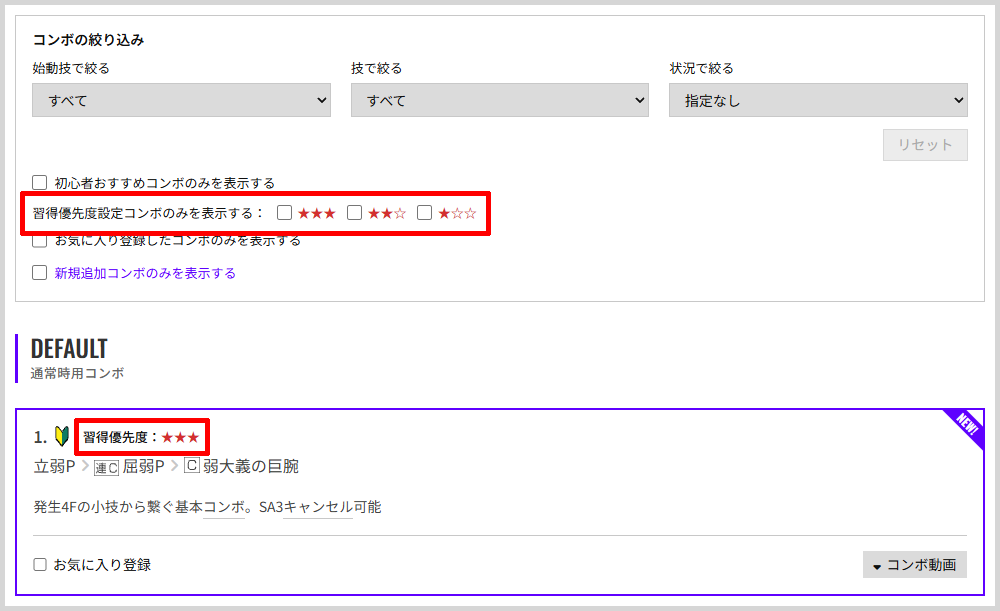
Task: Click the C cancel icon before 弱大義の巨腕
Action: [192, 466]
